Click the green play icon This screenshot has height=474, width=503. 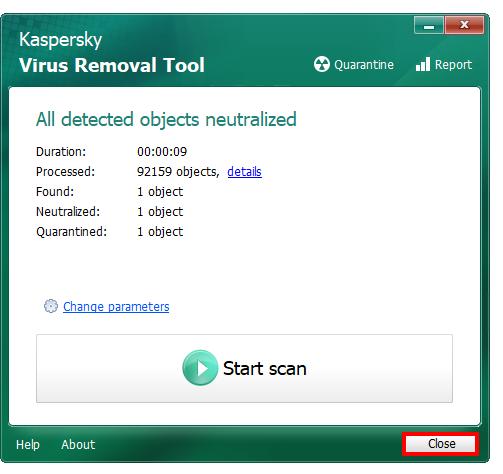pyautogui.click(x=200, y=368)
